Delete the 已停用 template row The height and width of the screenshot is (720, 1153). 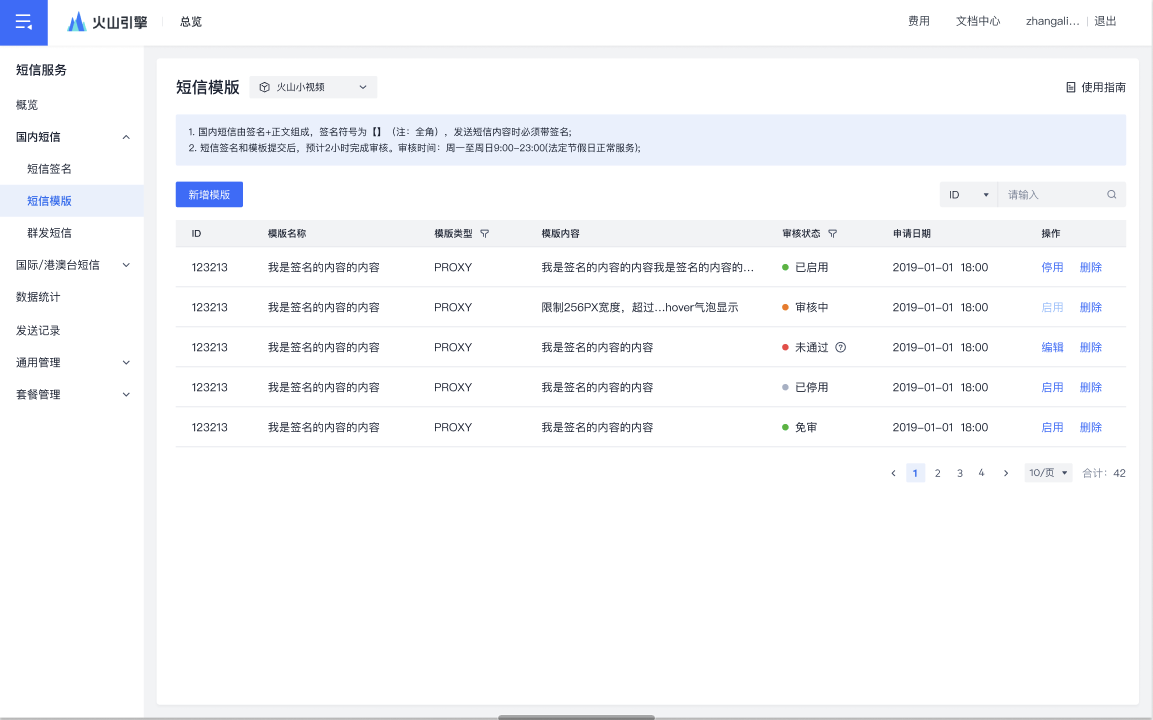click(x=1090, y=388)
